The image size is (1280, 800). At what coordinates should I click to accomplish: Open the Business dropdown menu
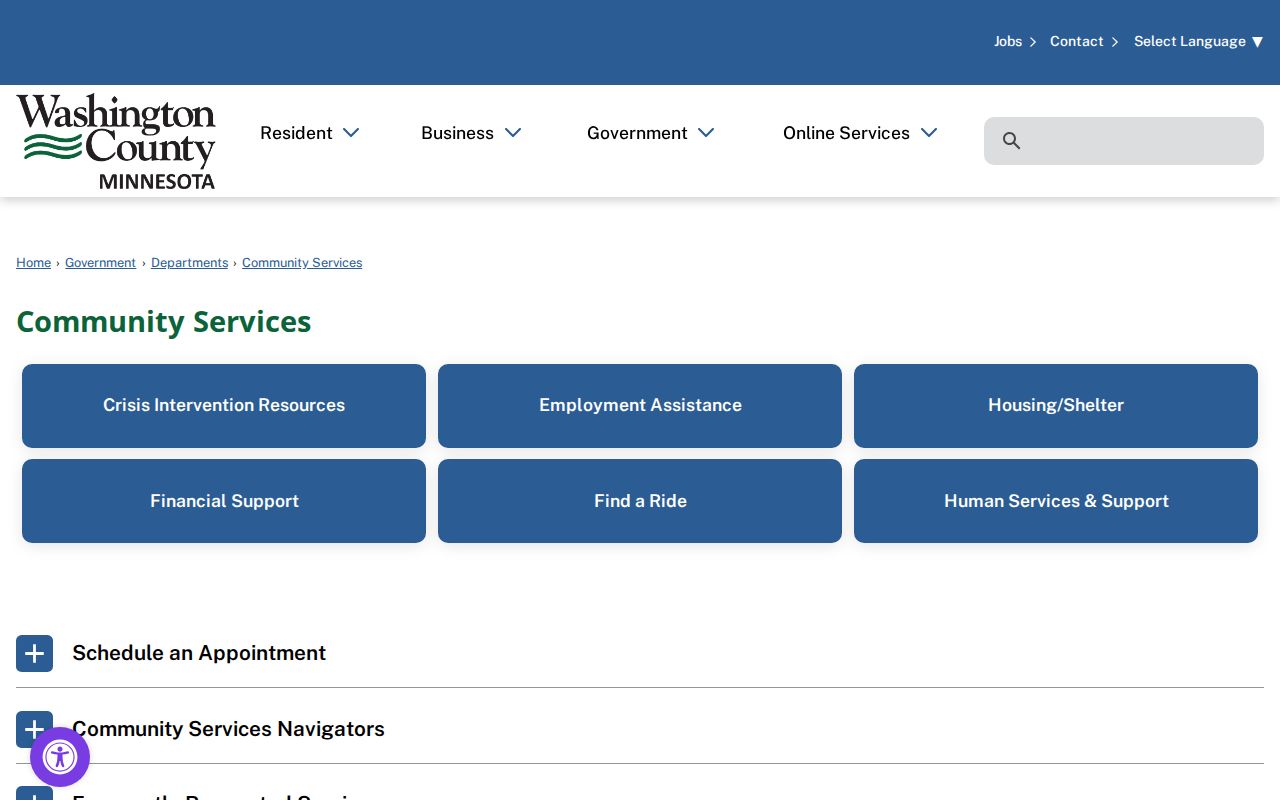pyautogui.click(x=471, y=133)
